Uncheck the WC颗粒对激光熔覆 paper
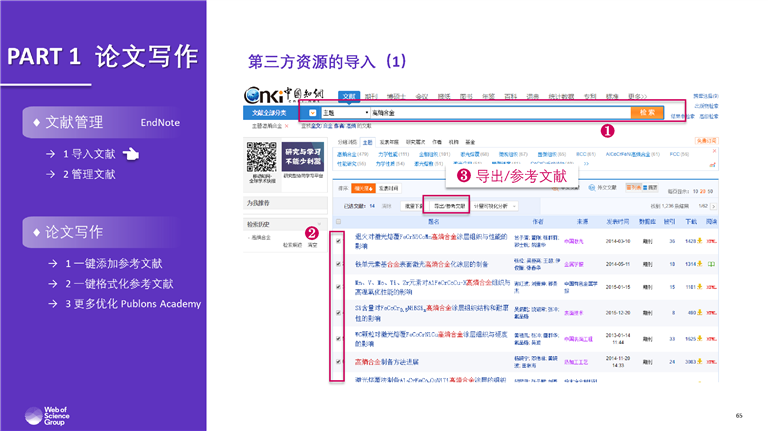 tap(338, 338)
